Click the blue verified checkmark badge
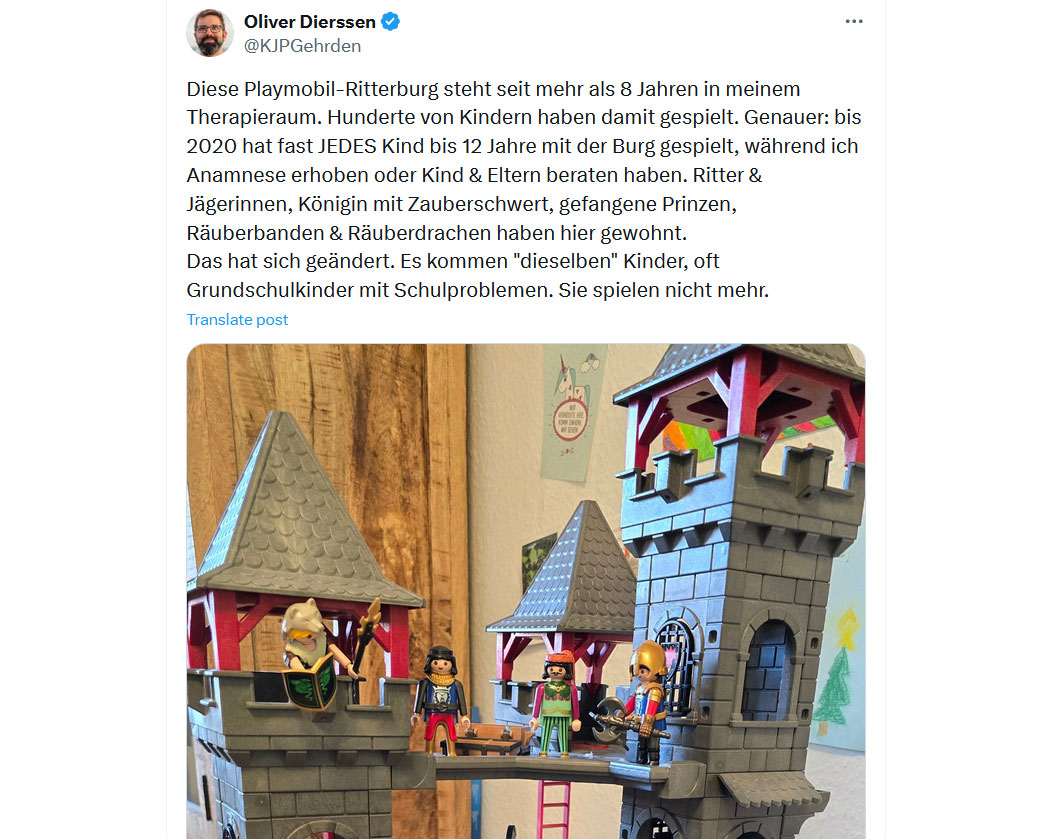This screenshot has width=1050, height=839. pos(390,21)
